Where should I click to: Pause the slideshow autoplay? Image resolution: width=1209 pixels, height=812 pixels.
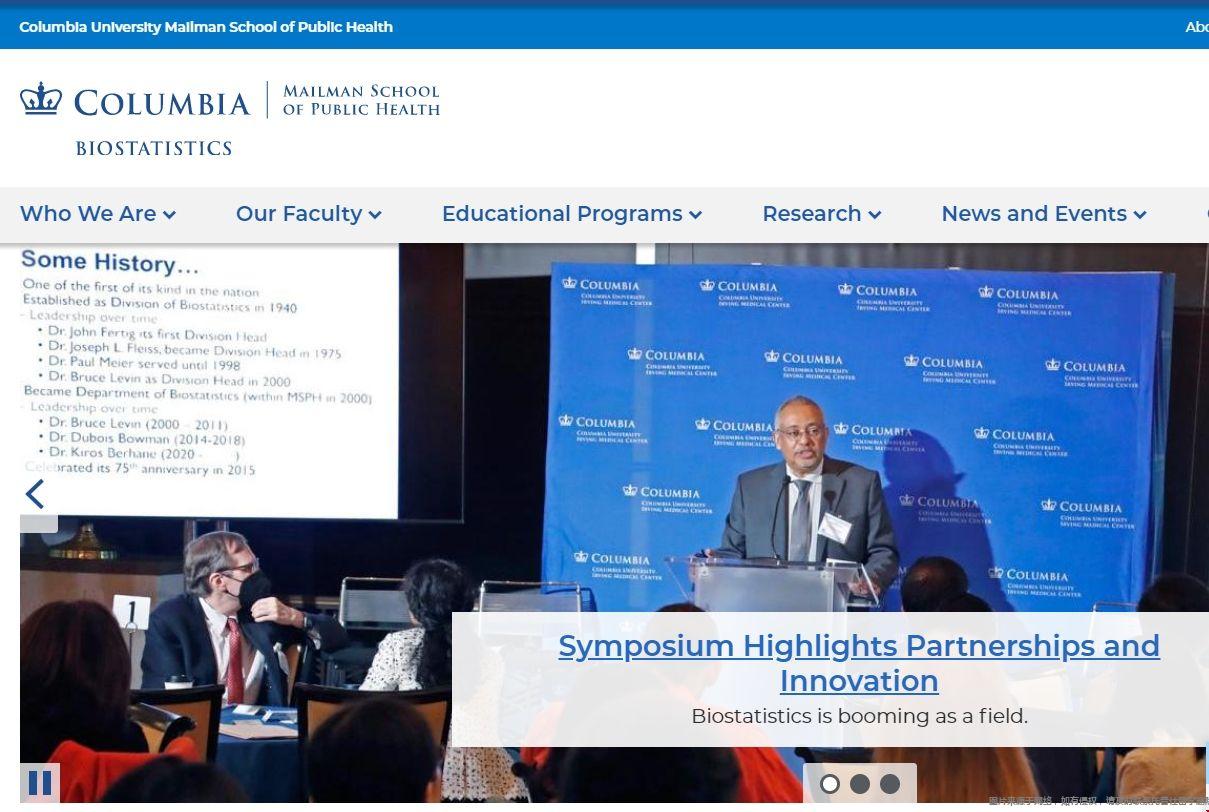pyautogui.click(x=40, y=783)
